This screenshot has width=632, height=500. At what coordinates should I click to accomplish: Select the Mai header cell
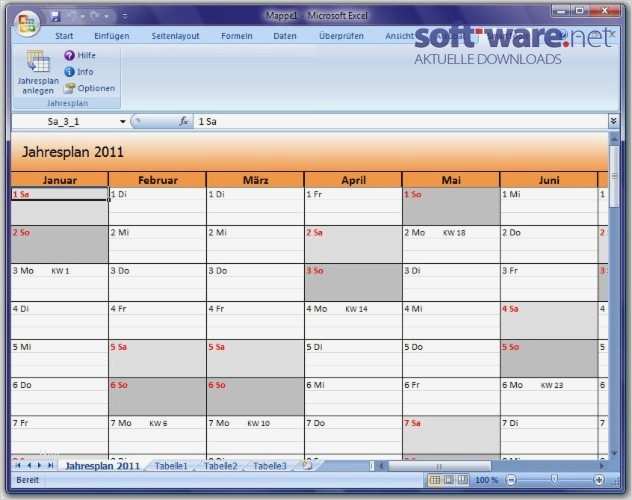[x=451, y=180]
